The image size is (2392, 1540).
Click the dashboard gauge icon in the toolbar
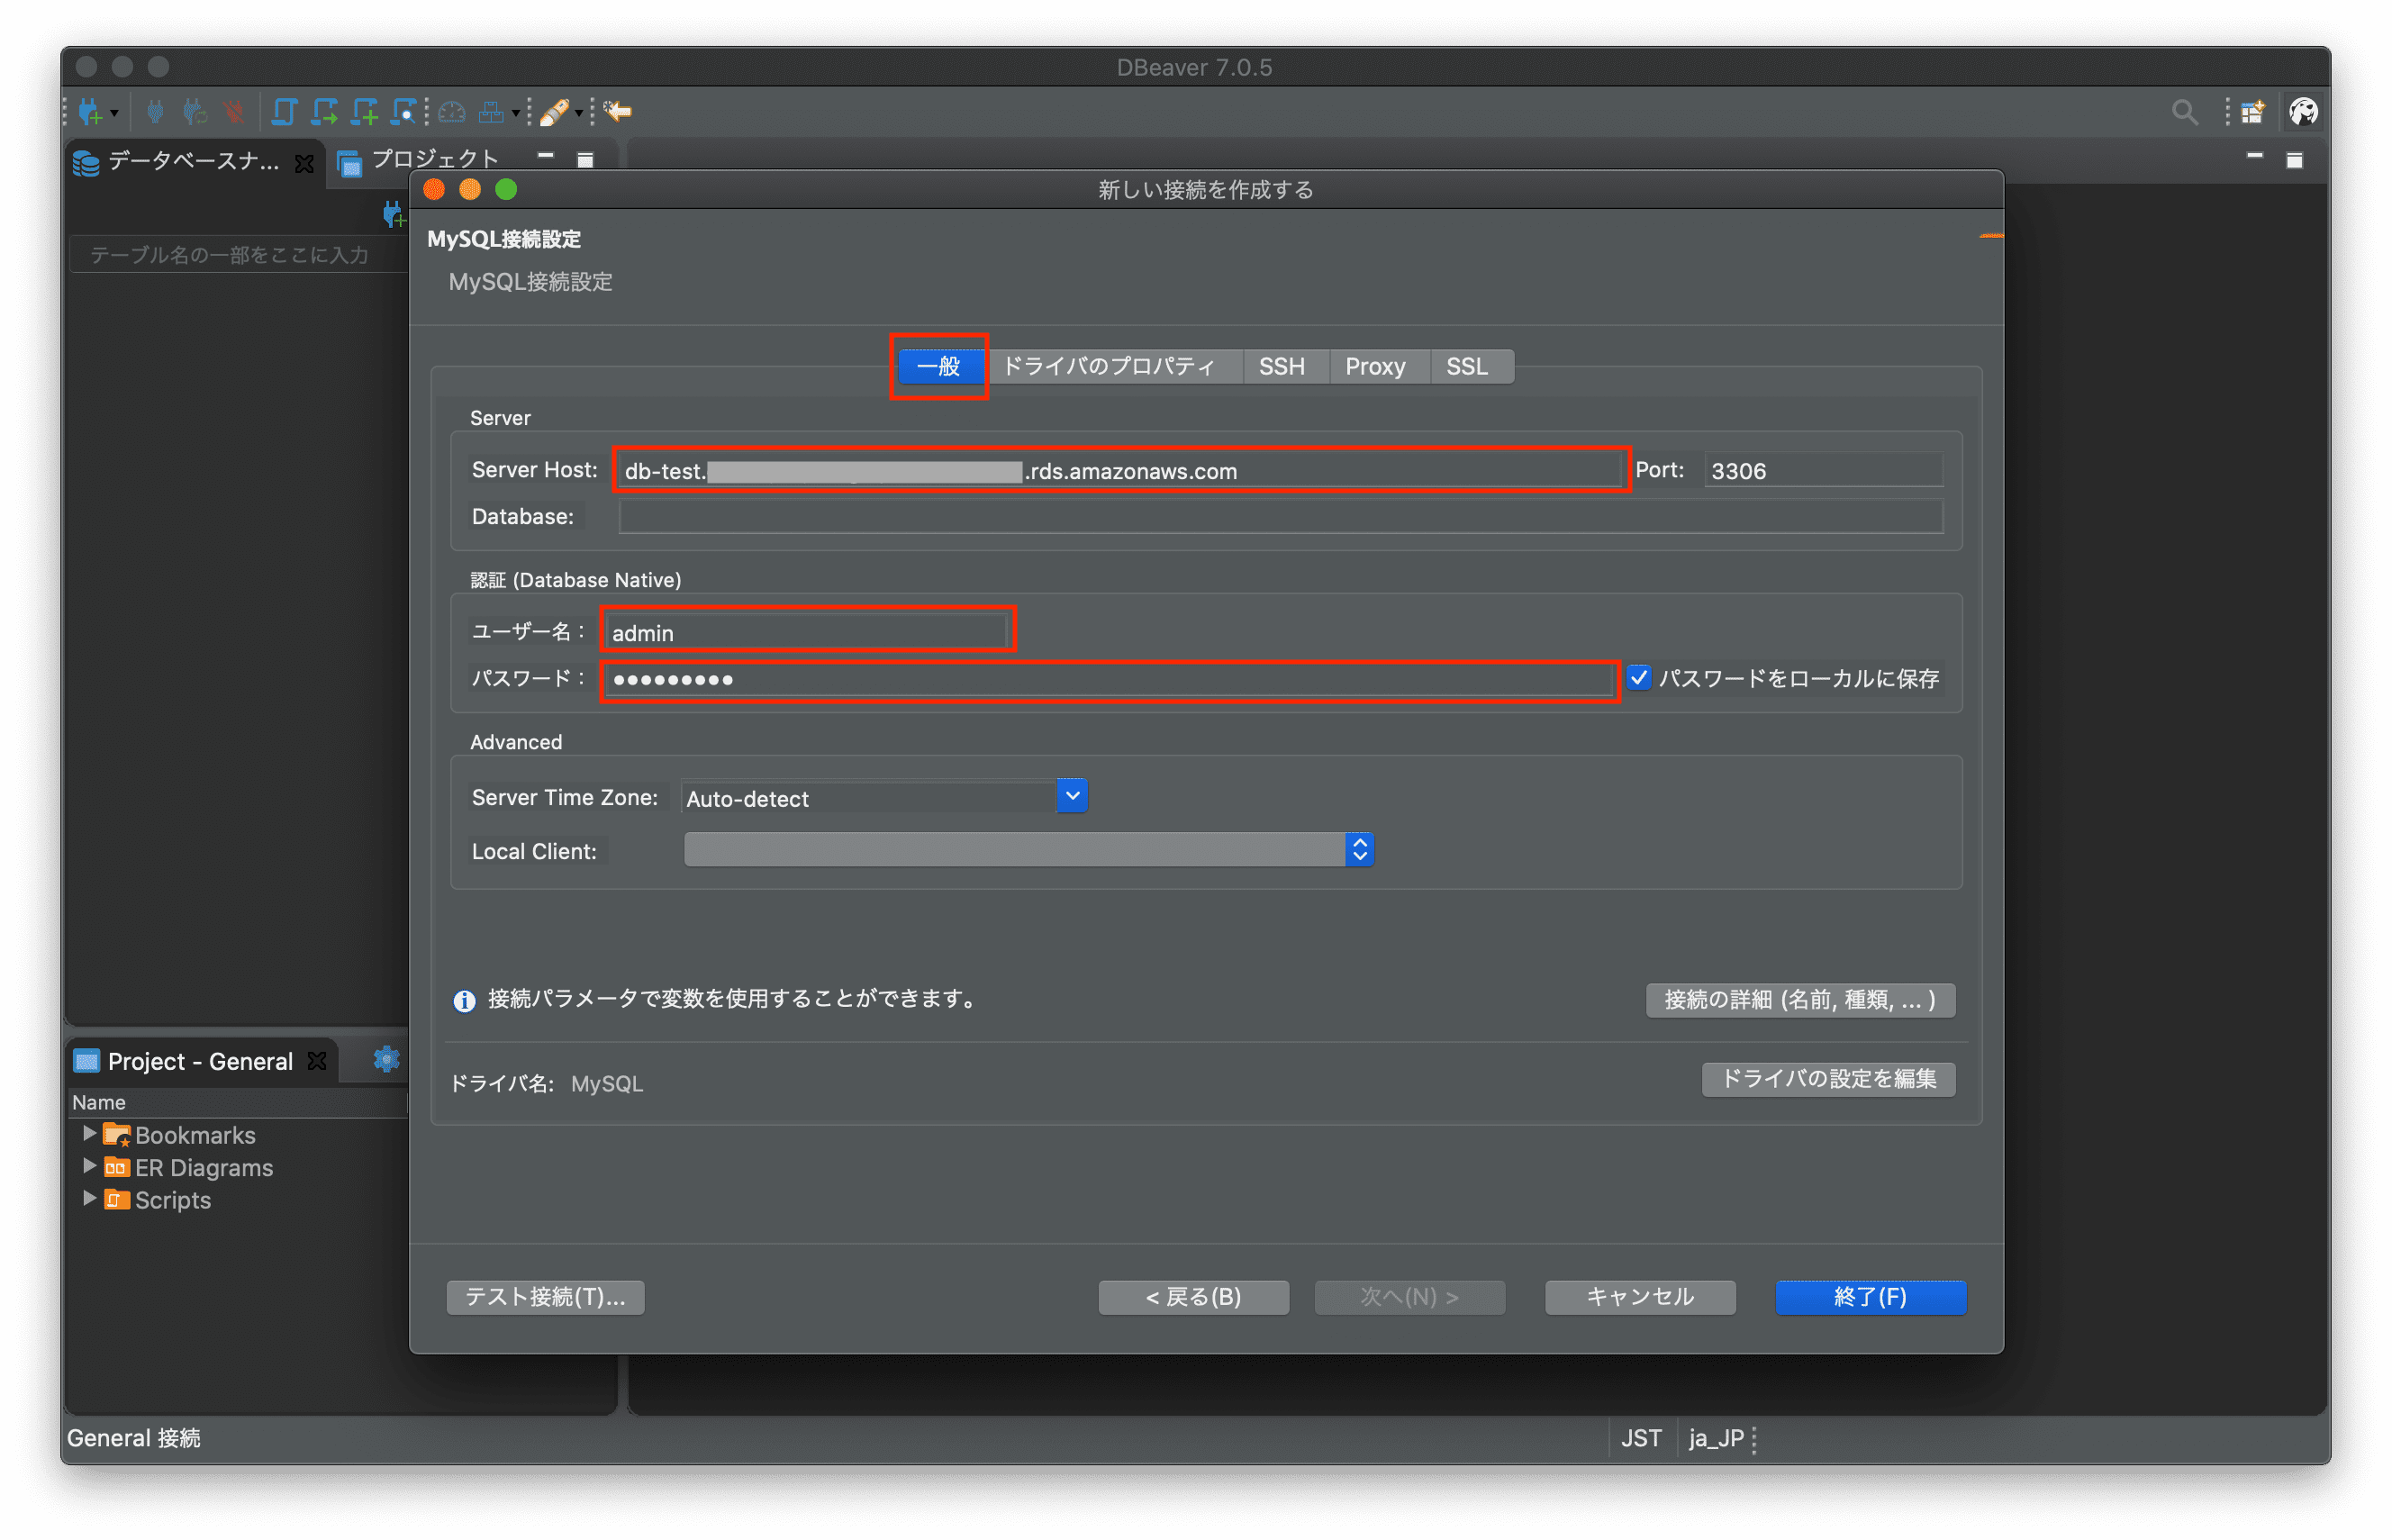coord(452,112)
